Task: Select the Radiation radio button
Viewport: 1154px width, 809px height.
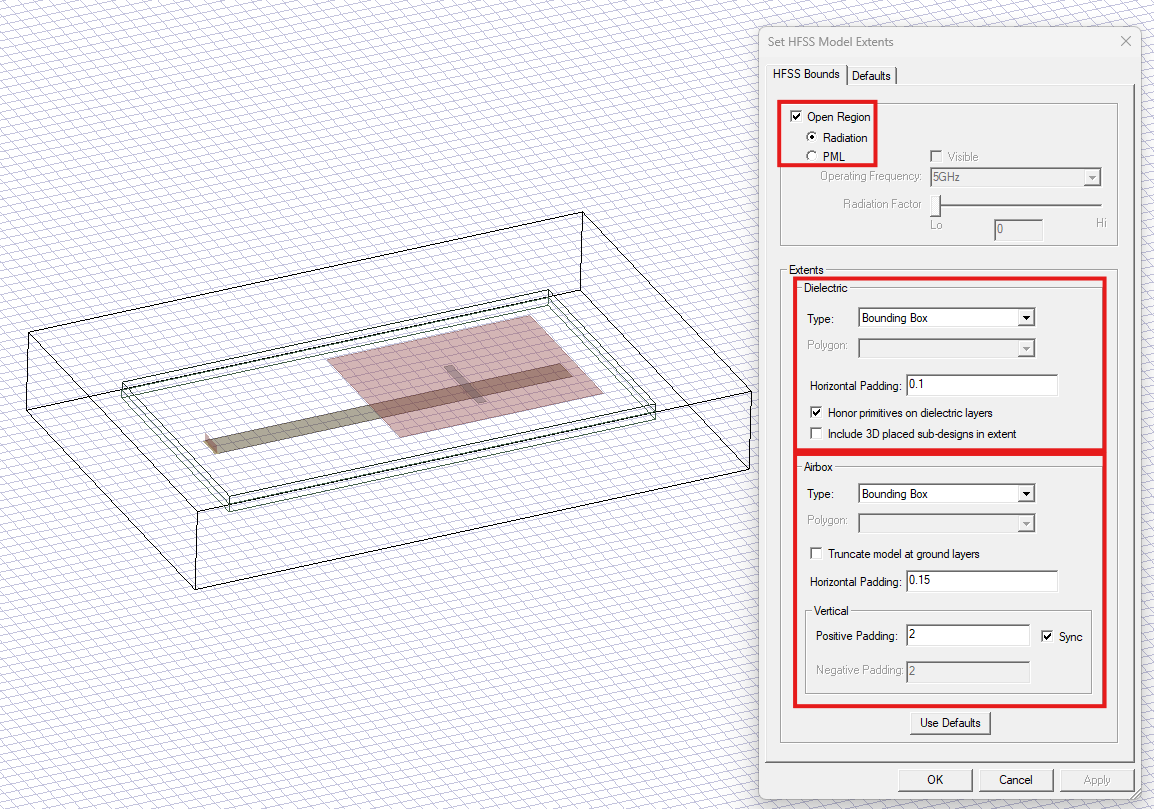Action: coord(811,138)
